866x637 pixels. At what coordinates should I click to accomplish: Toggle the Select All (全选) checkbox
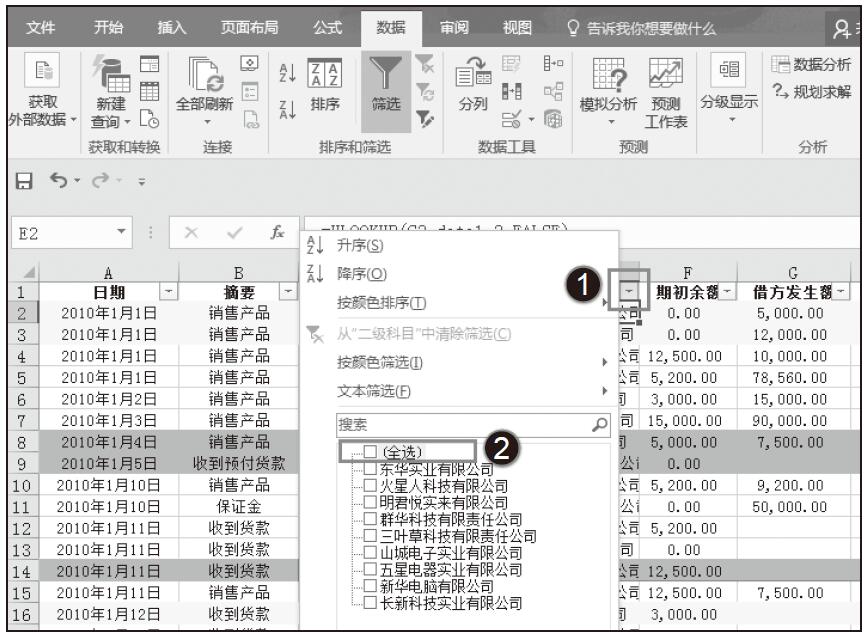[x=371, y=453]
